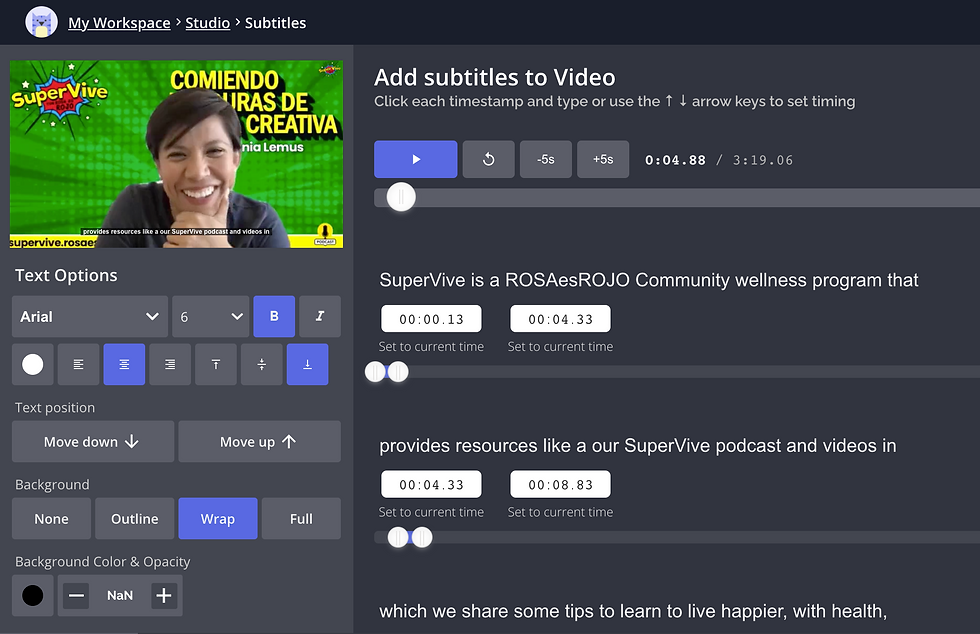Click second subtitle's left range handle
The height and width of the screenshot is (634, 980).
point(398,537)
